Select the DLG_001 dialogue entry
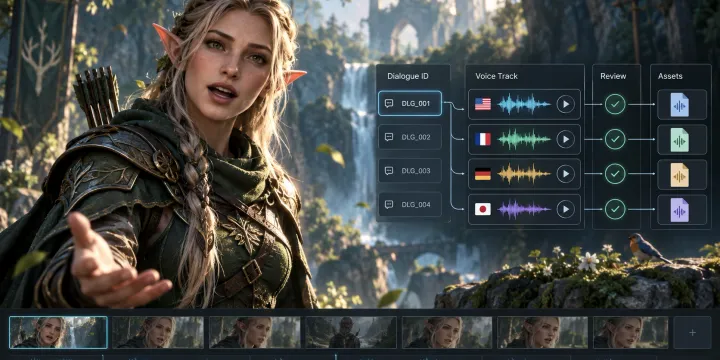 pos(410,103)
